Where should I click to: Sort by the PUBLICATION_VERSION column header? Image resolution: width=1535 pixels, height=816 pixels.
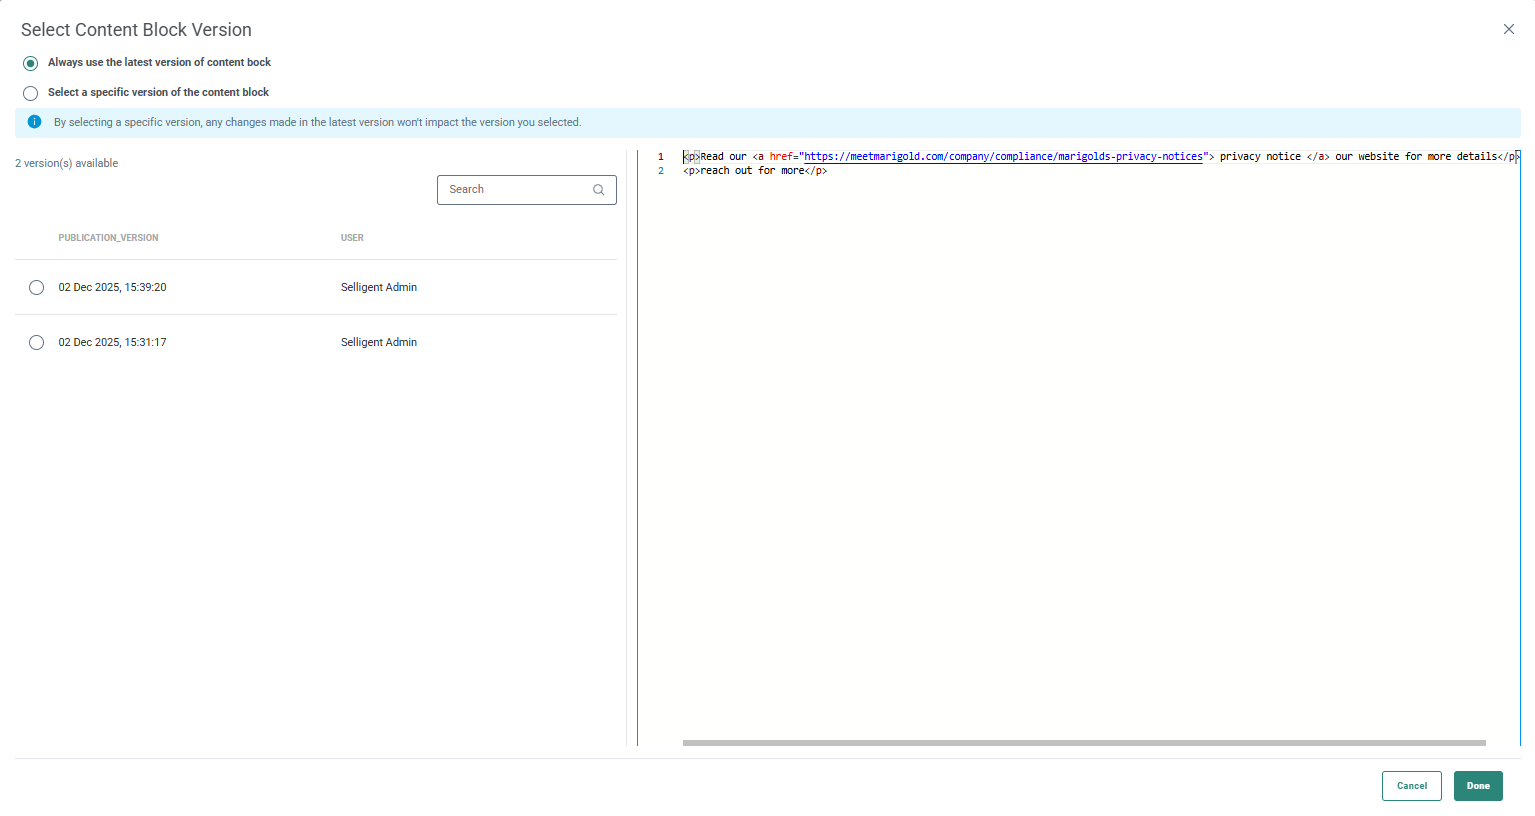coord(108,238)
